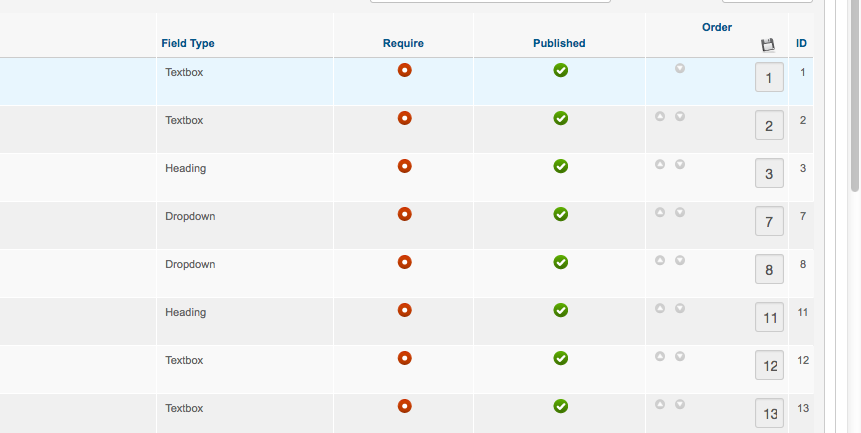Click the order input box showing 8
The height and width of the screenshot is (433, 861).
click(x=769, y=271)
